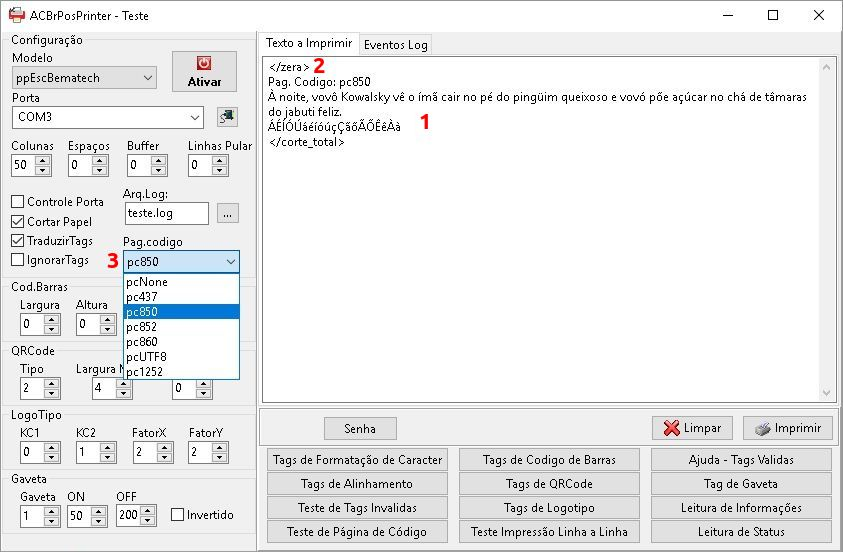Click Tags de Formatação de Caracter
This screenshot has height=552, width=843.
tap(358, 460)
